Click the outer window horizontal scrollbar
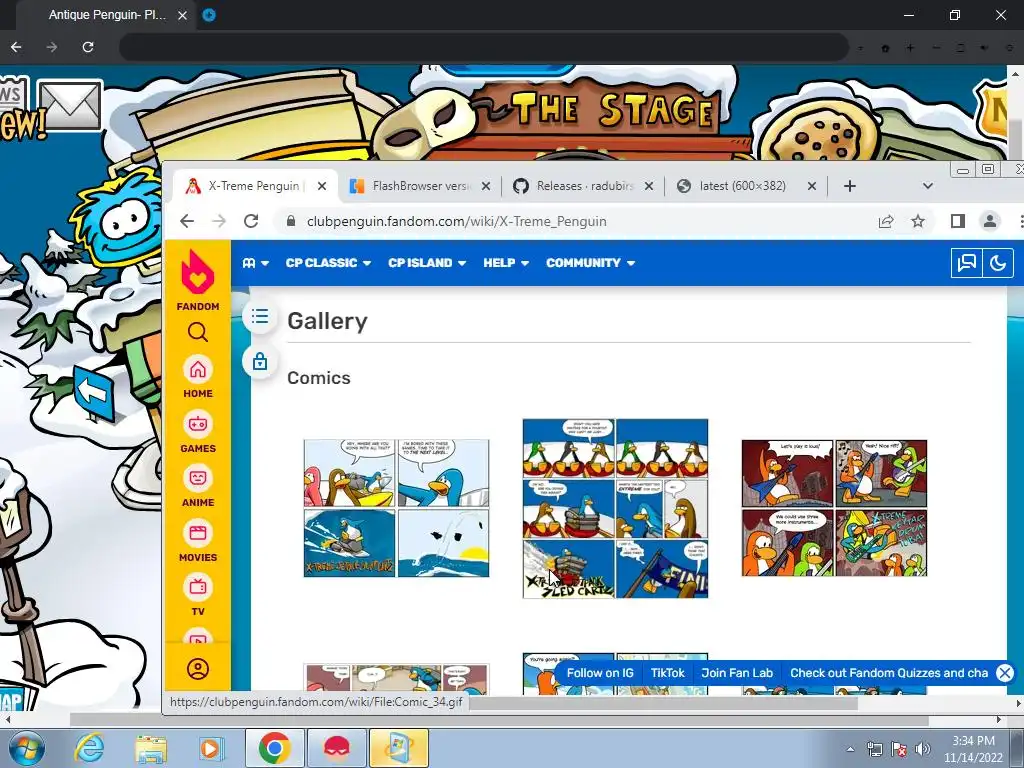 pos(499,719)
